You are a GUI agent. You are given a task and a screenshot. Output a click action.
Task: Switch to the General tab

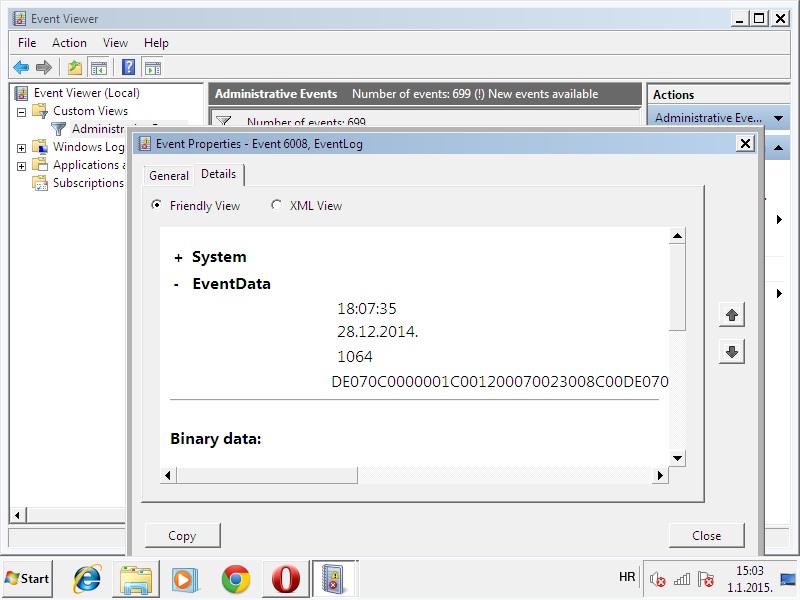[169, 176]
